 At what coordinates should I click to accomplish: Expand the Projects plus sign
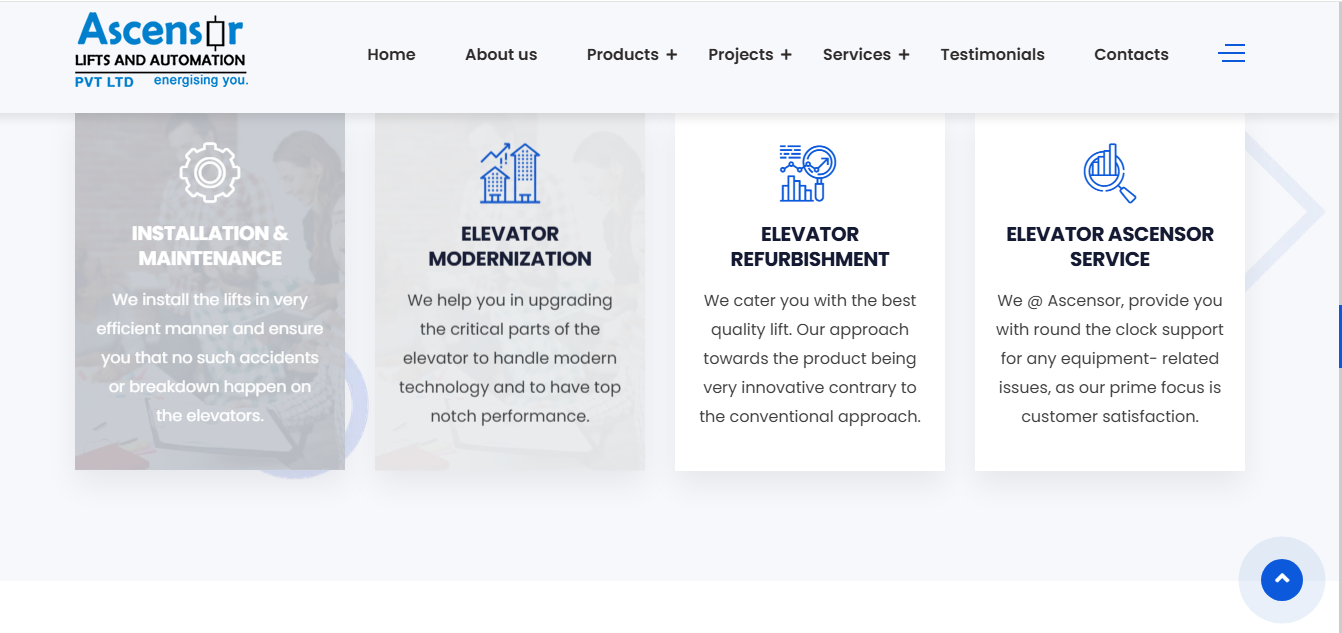coord(786,55)
